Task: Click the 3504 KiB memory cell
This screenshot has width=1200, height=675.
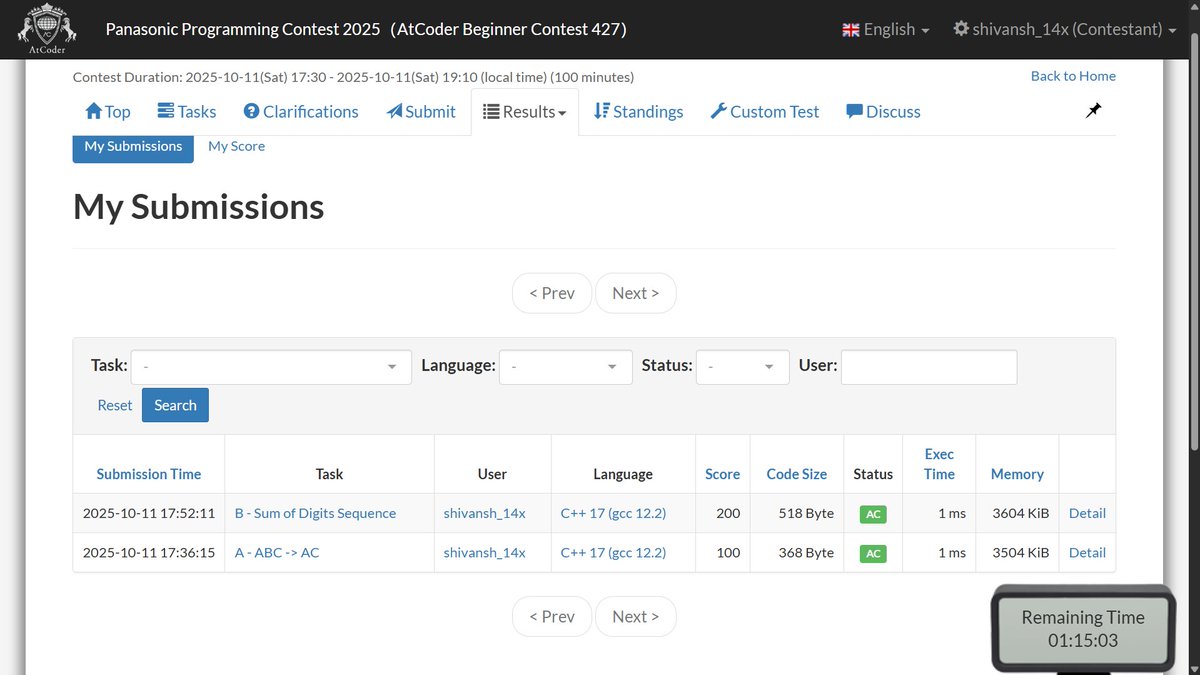Action: click(1021, 552)
